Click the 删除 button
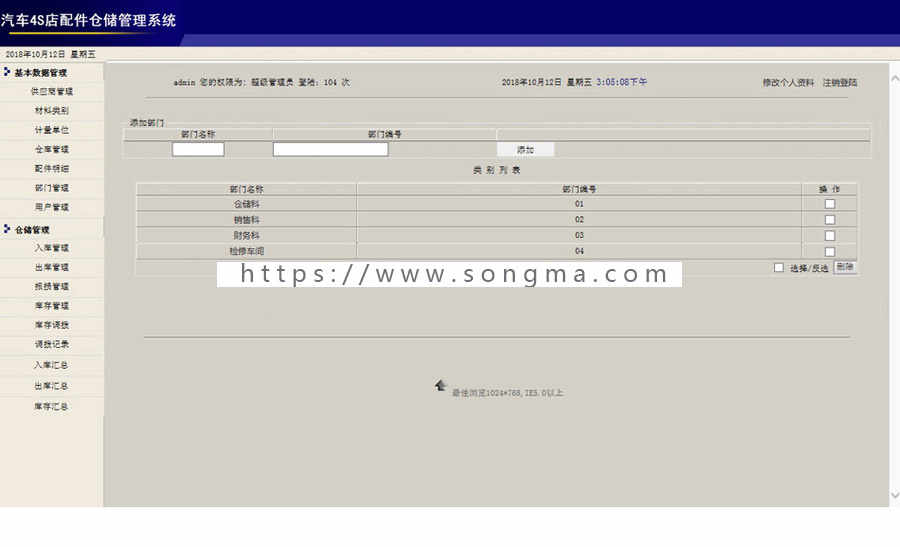The width and height of the screenshot is (900, 547). (x=845, y=267)
